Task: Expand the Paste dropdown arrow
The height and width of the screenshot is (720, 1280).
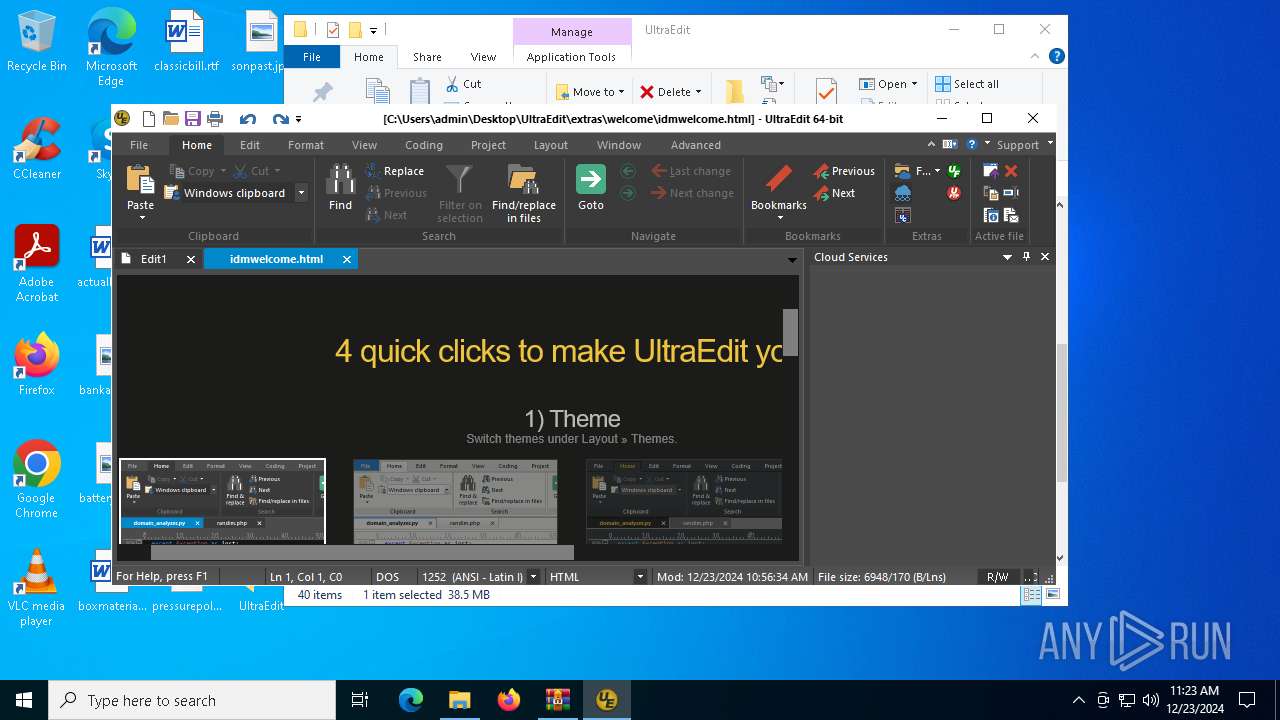Action: (141, 218)
